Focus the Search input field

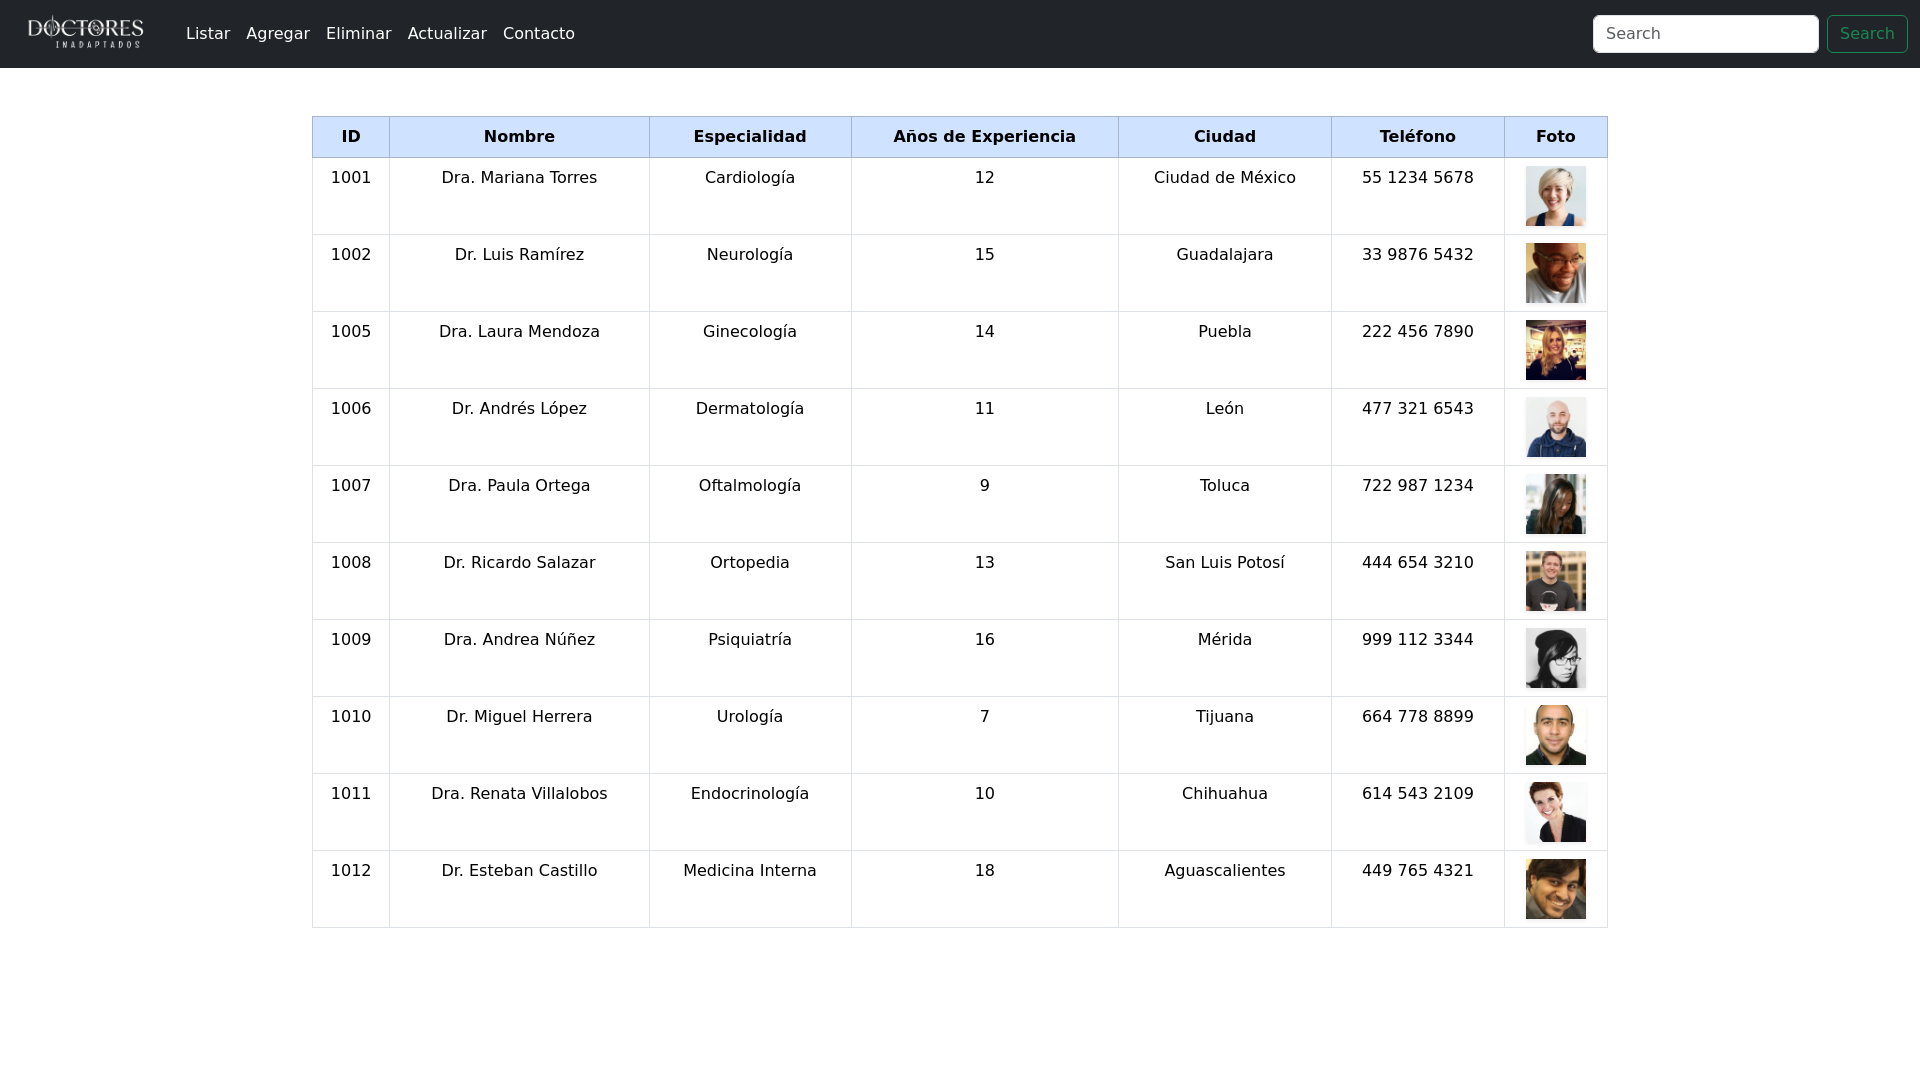click(x=1705, y=34)
